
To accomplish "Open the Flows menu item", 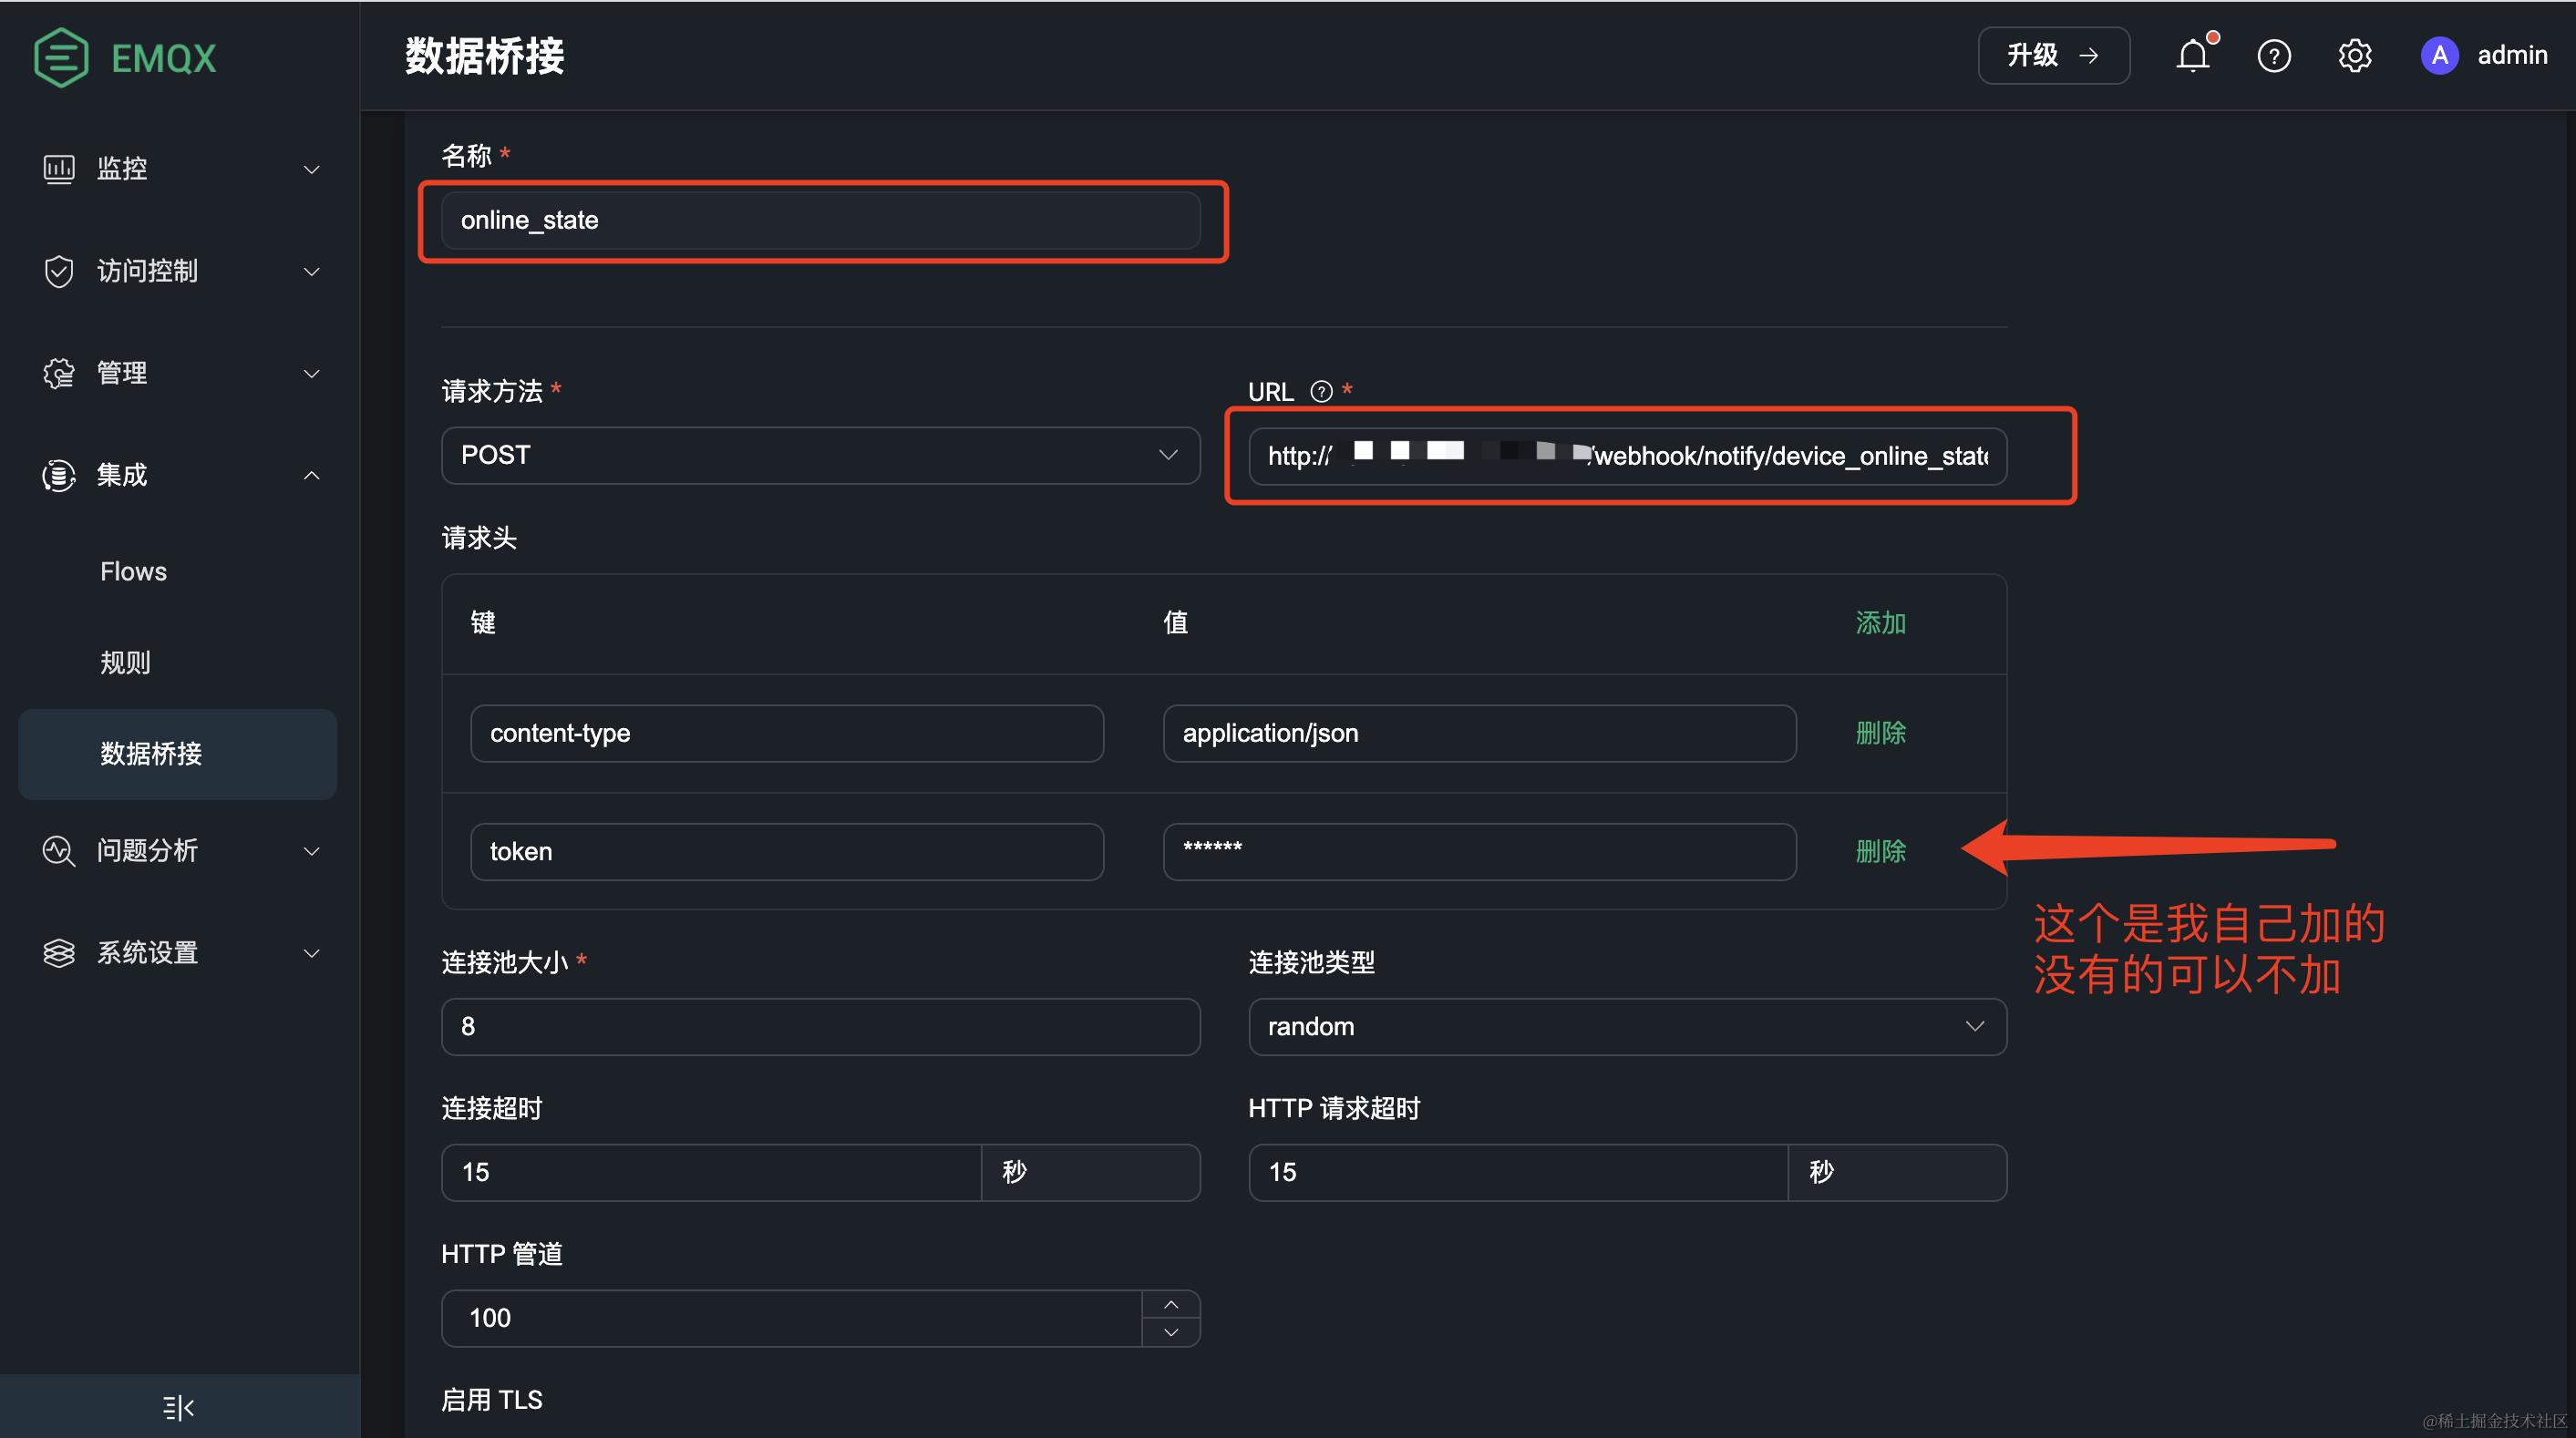I will (134, 572).
